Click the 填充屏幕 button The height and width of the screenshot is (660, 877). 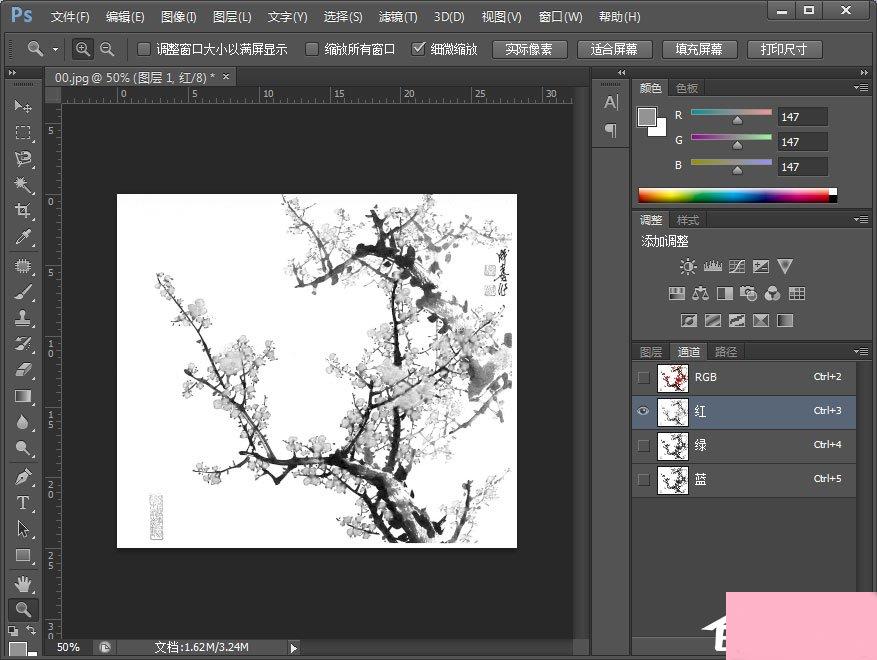point(699,49)
